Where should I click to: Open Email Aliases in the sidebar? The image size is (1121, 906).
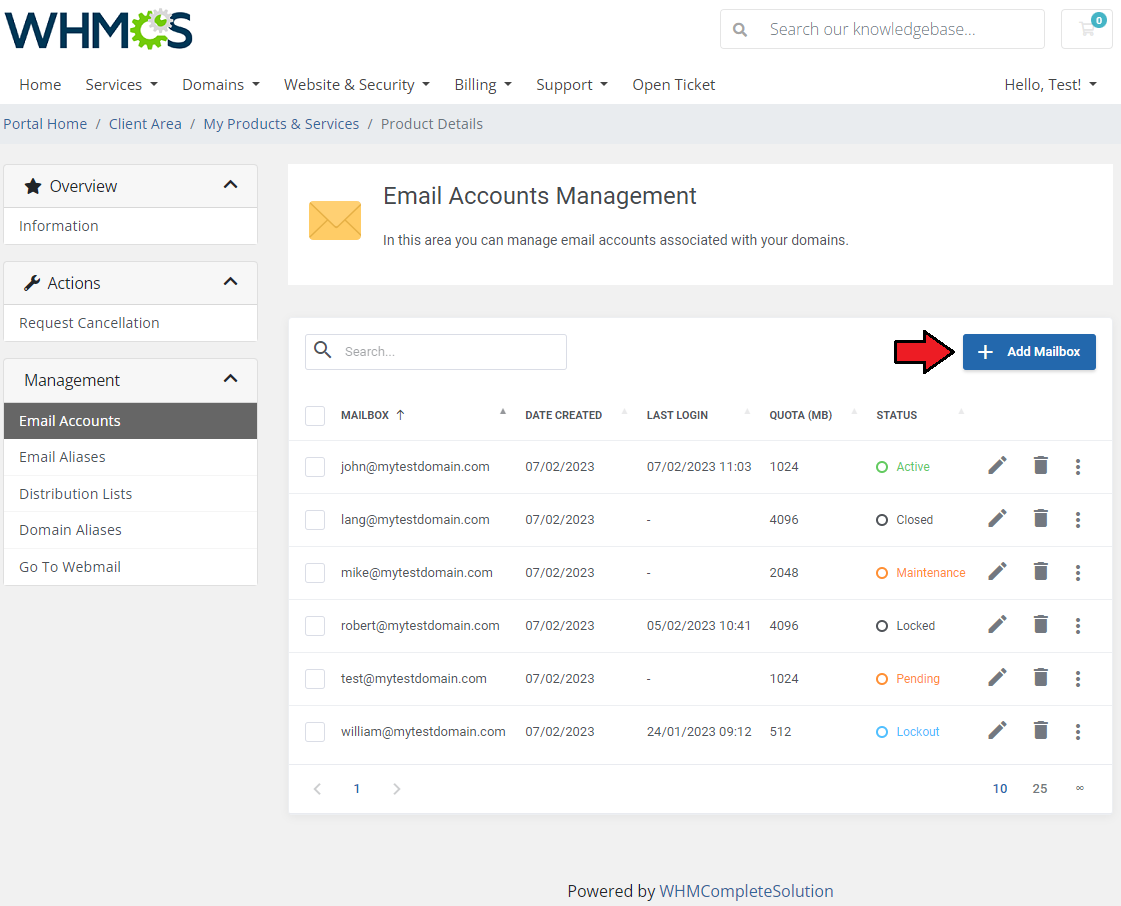tap(130, 457)
